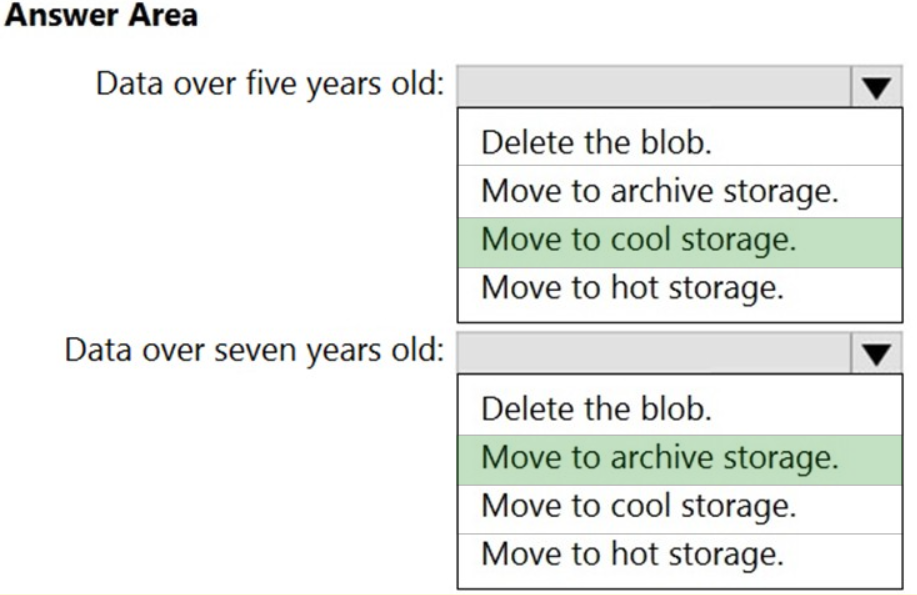The image size is (917, 595).
Task: Select 'Move to cool storage.' for seven-year-old data
Action: coord(638,505)
